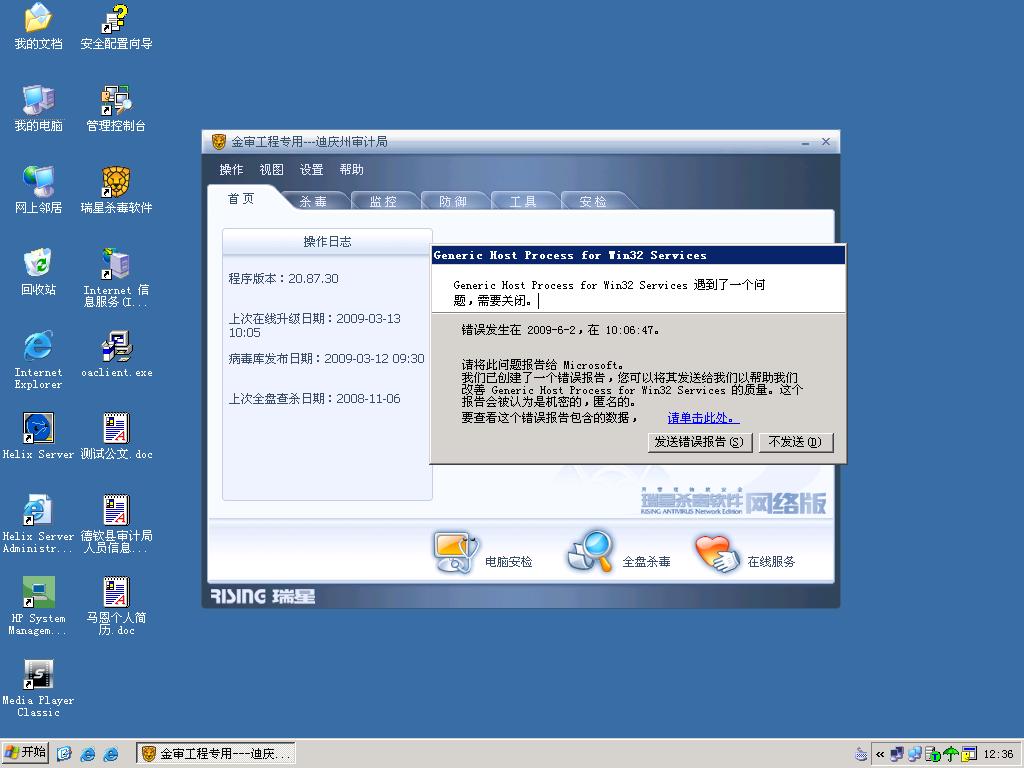The width and height of the screenshot is (1024, 768).
Task: Click the smiley window tray icon
Action: [x=968, y=754]
